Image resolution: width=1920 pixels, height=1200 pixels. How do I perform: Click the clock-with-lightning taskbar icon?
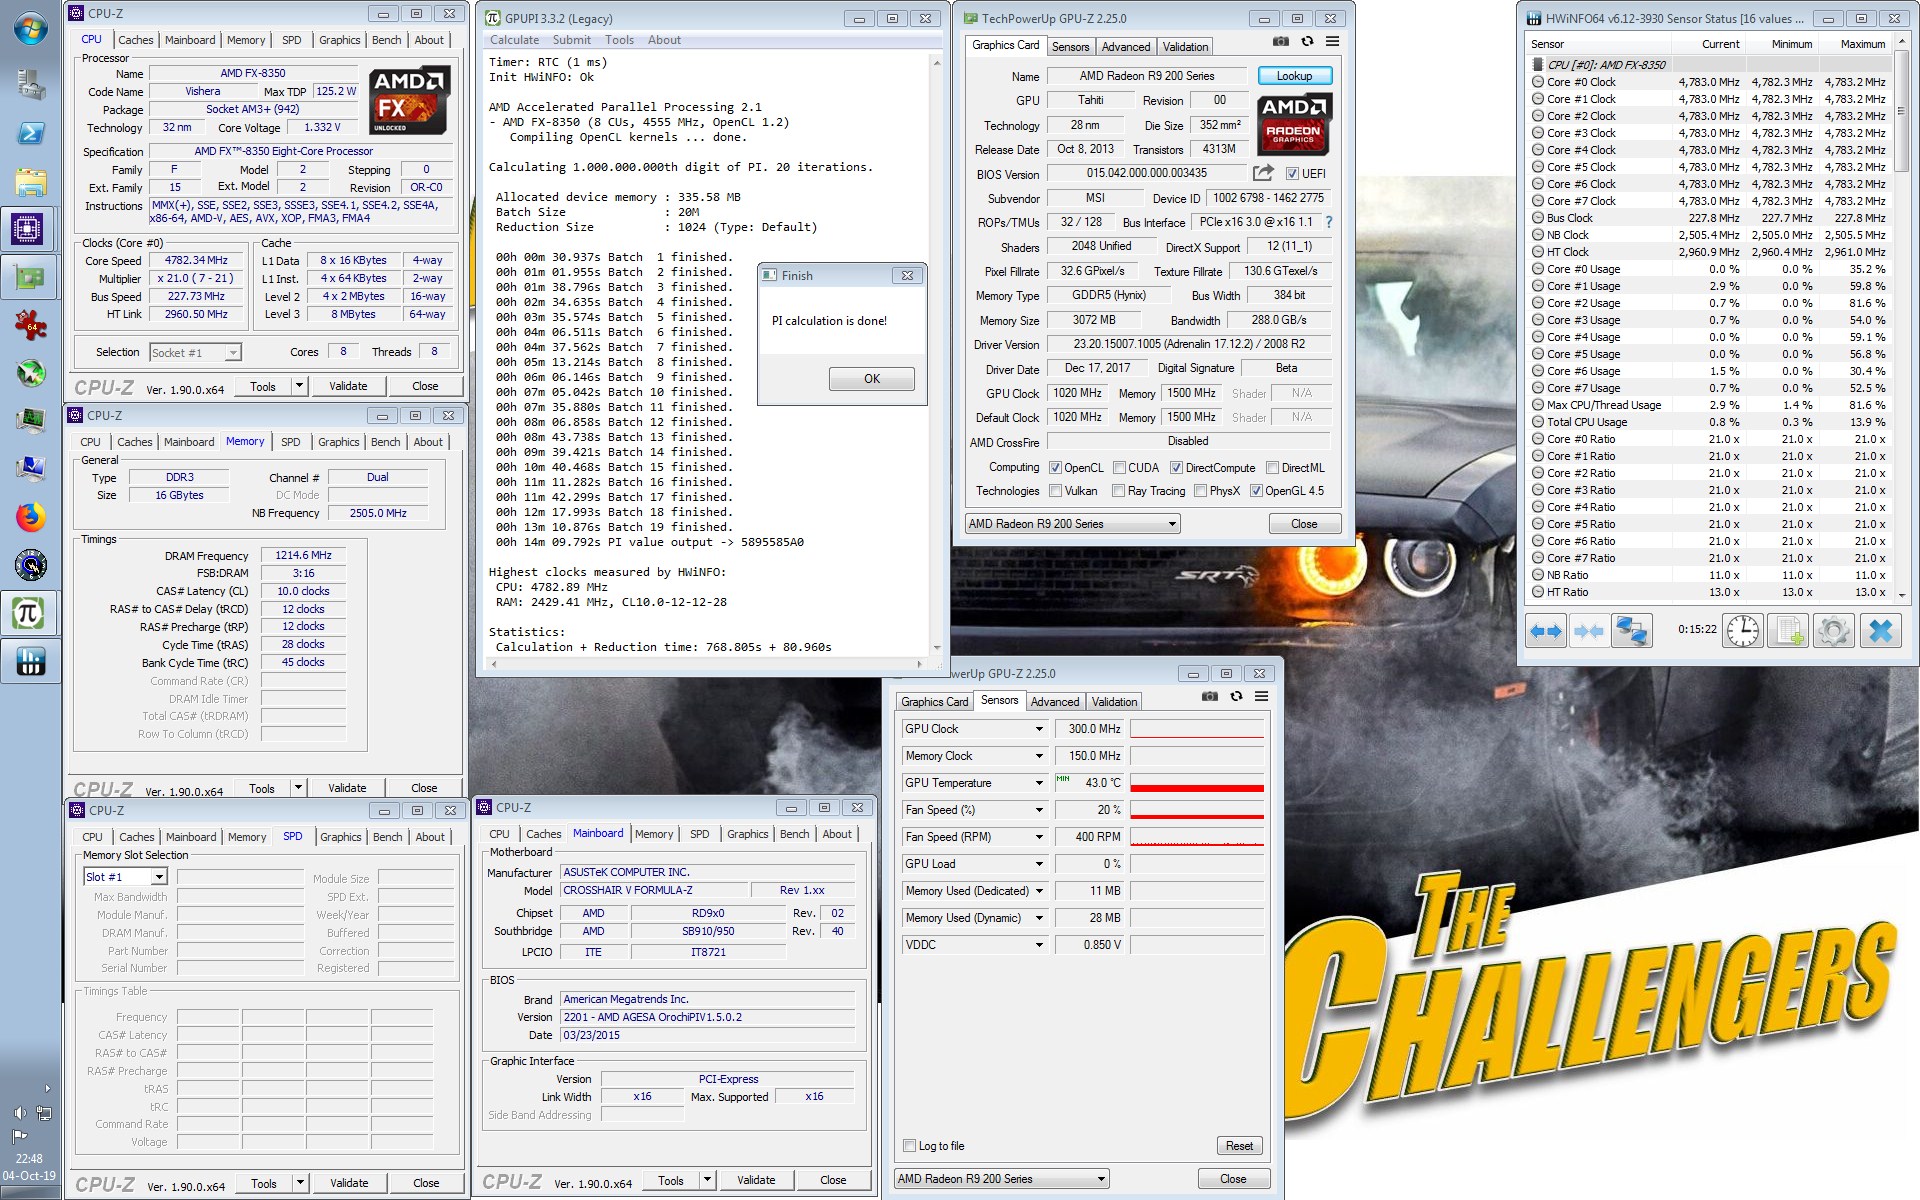(x=30, y=565)
